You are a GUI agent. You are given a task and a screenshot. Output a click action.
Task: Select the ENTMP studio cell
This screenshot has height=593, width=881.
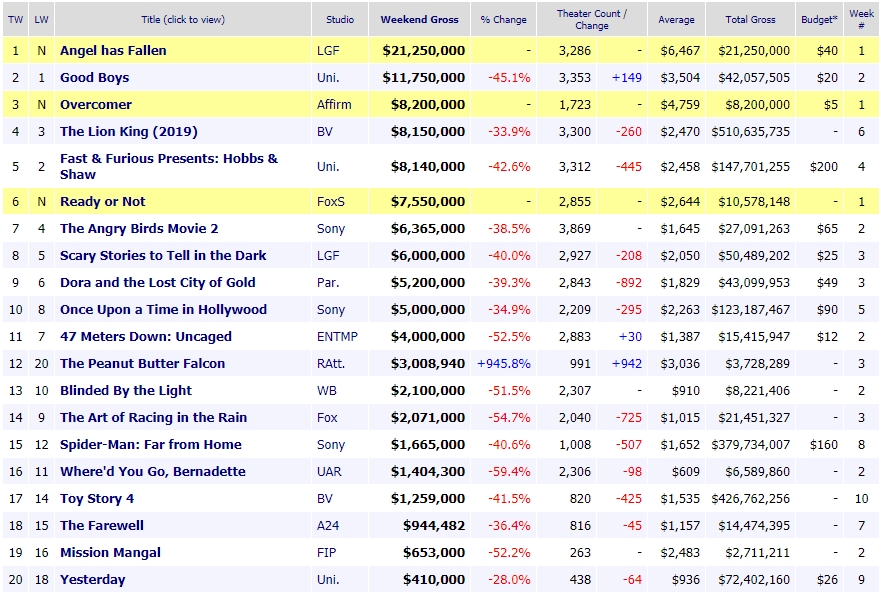337,336
